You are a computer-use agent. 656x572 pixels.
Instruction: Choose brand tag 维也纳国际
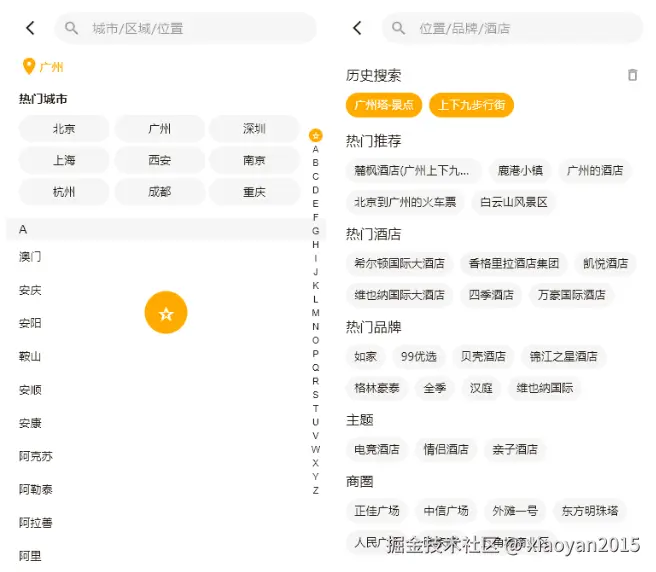click(x=544, y=388)
